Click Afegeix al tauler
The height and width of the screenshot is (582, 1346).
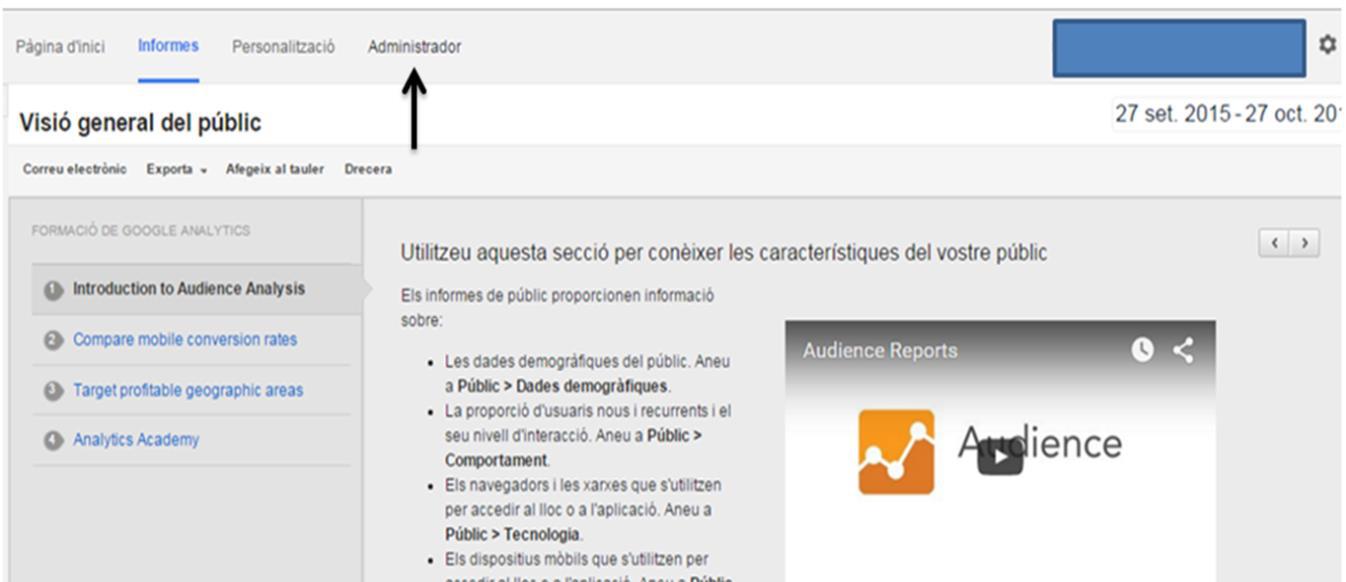pyautogui.click(x=275, y=169)
